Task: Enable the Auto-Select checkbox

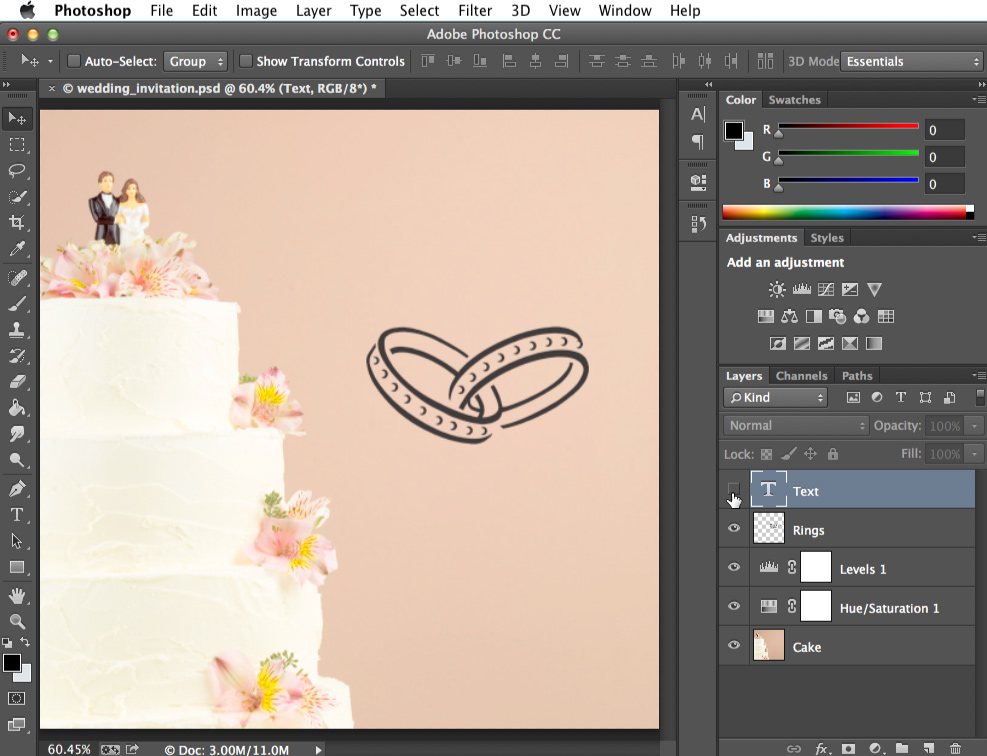Action: [x=73, y=61]
